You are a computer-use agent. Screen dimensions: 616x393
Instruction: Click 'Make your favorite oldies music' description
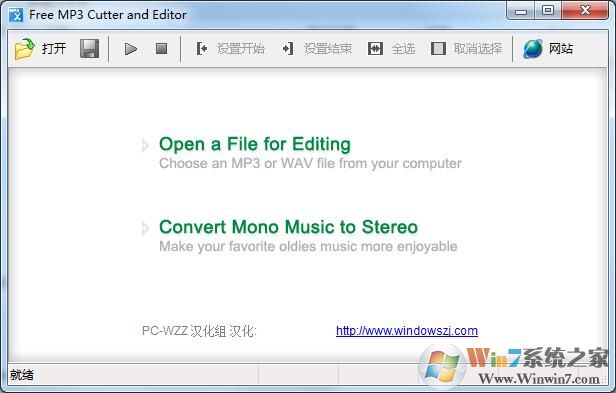pos(308,246)
